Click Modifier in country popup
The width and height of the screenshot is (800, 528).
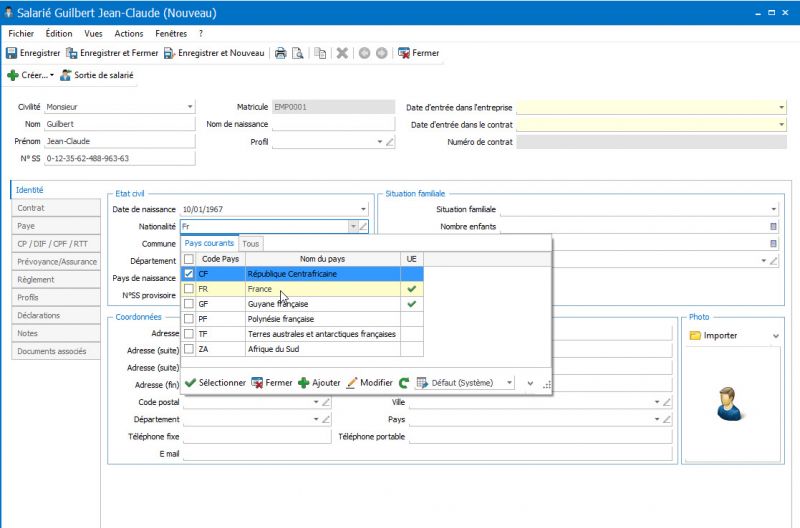369,383
